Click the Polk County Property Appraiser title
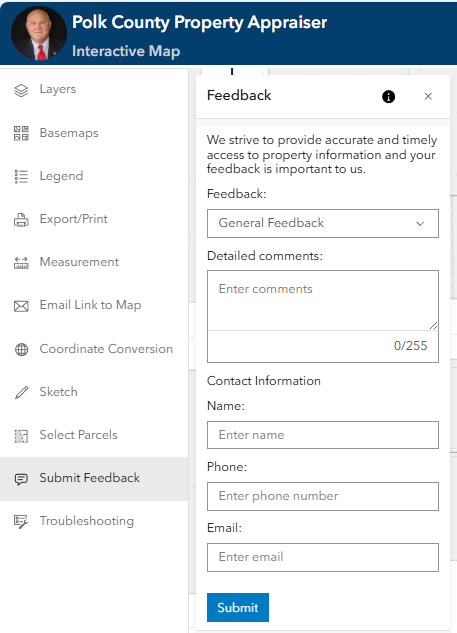The width and height of the screenshot is (457, 633). [x=199, y=22]
